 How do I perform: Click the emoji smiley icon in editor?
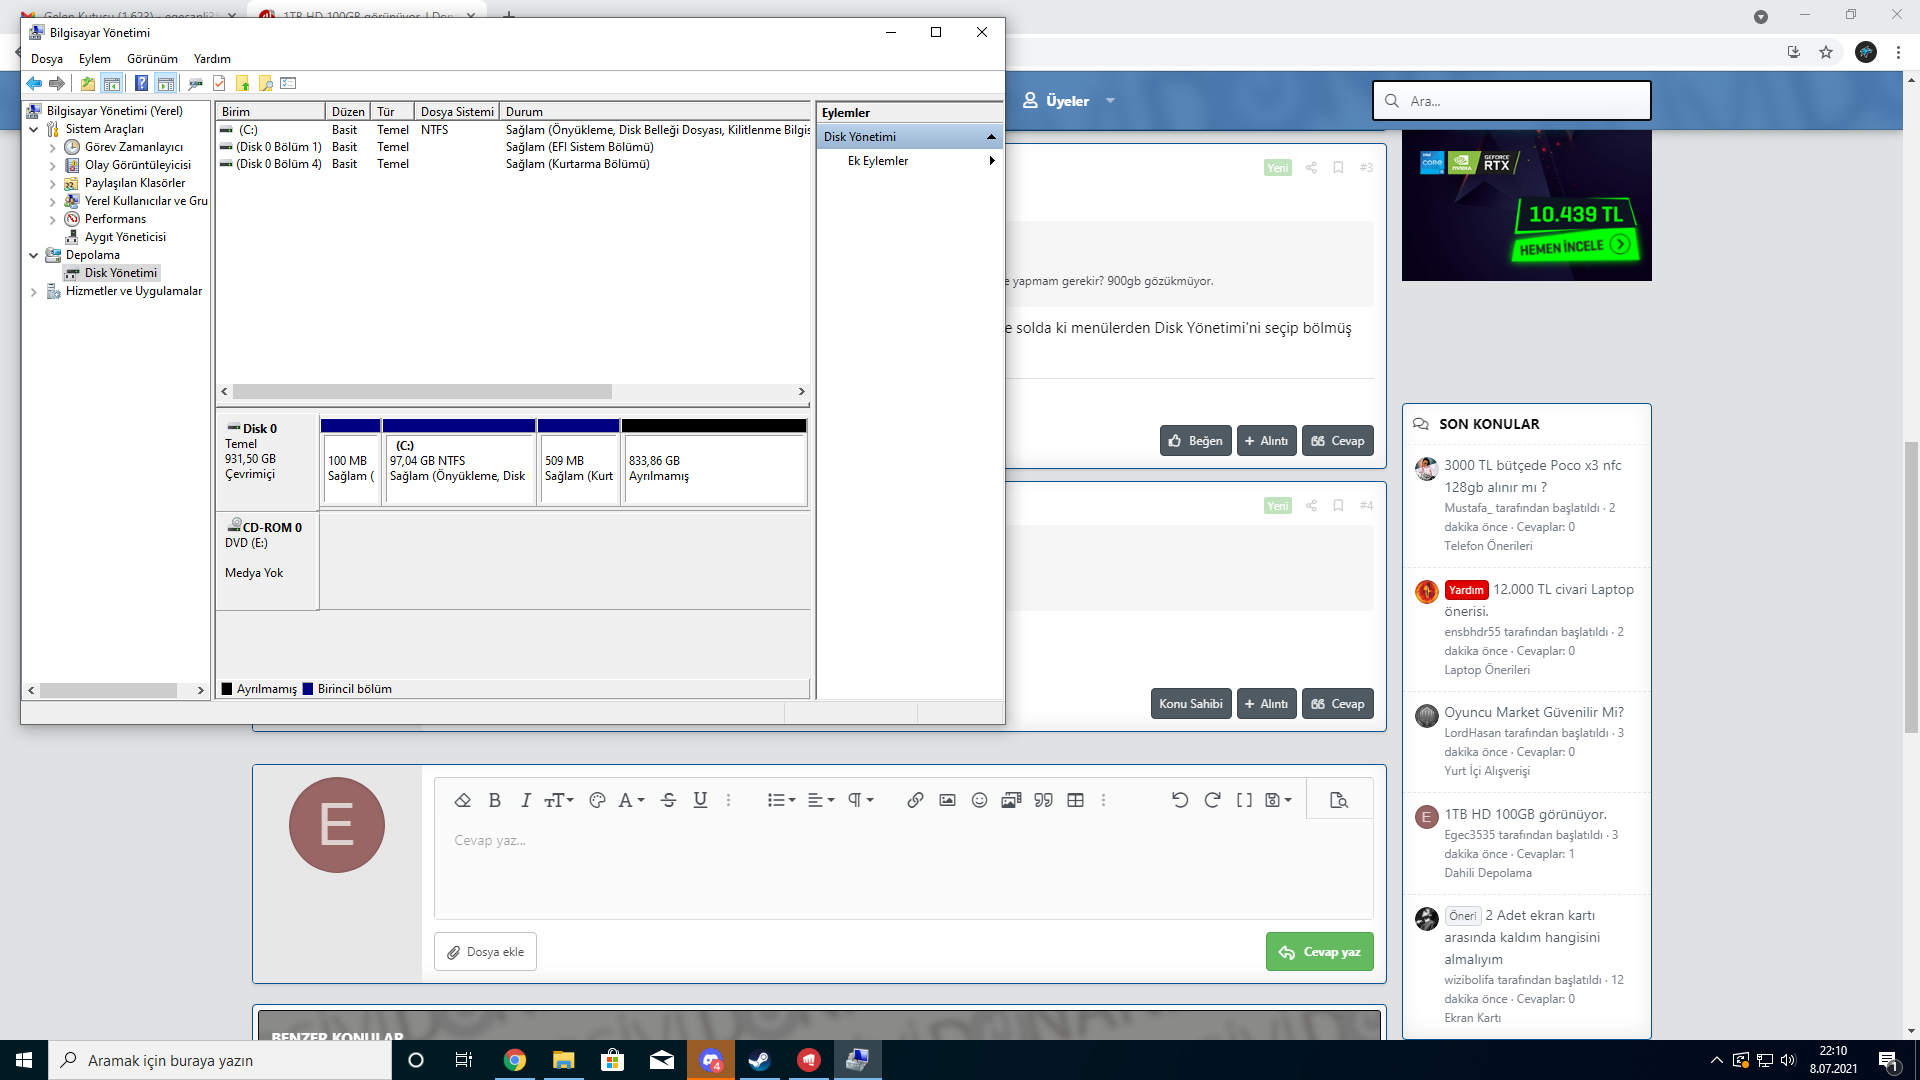(979, 800)
